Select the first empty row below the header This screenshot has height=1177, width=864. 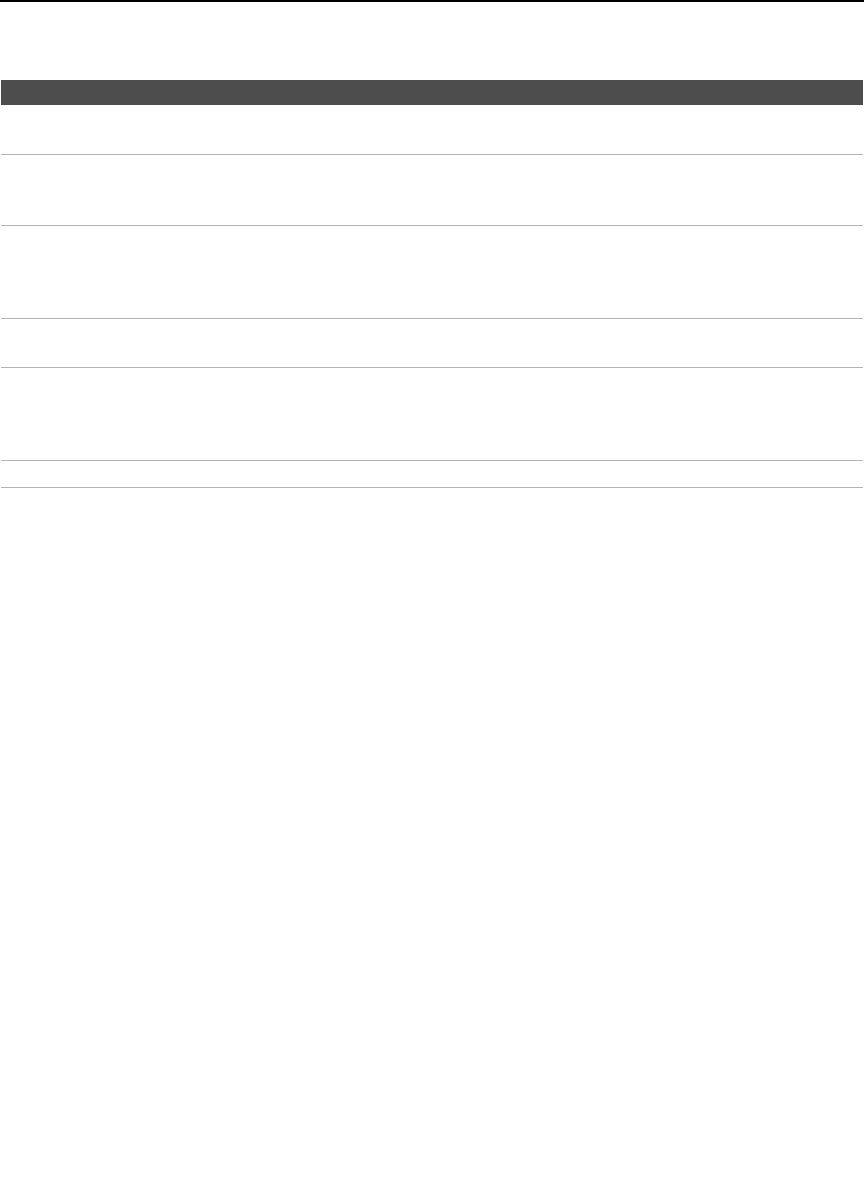point(432,130)
